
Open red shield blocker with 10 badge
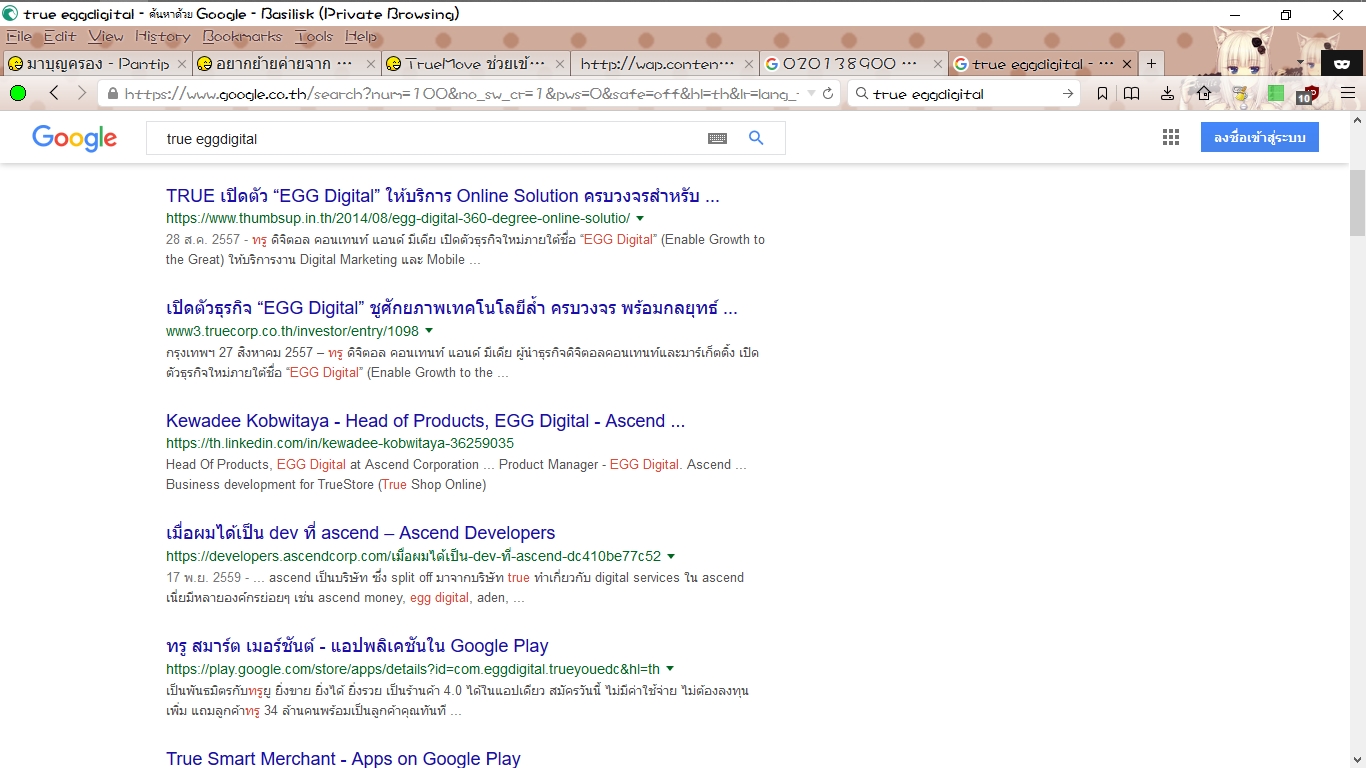1308,94
